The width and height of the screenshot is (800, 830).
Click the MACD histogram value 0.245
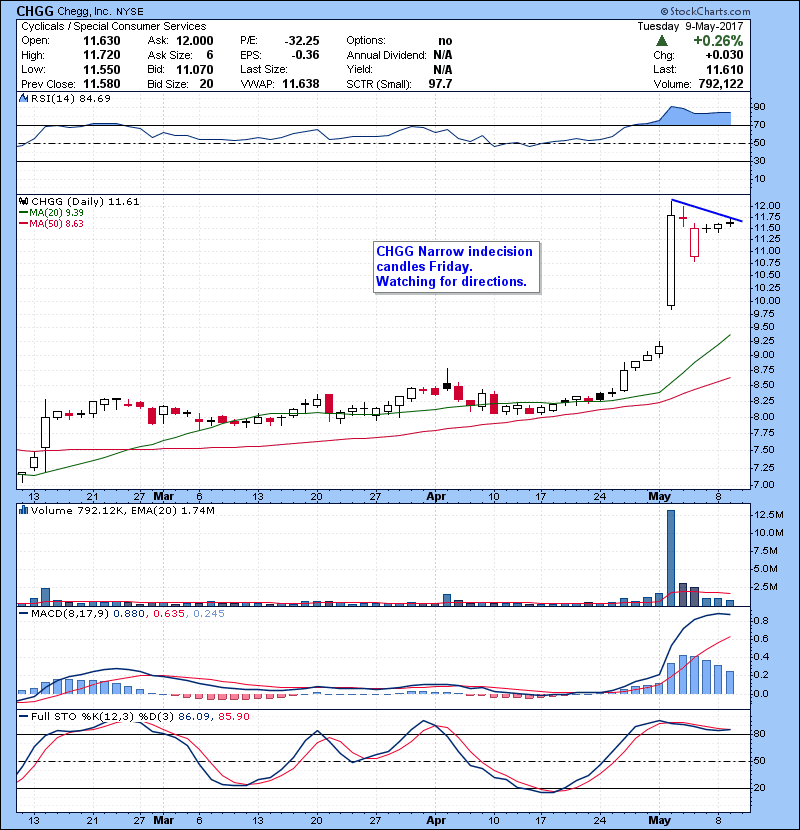[x=209, y=614]
